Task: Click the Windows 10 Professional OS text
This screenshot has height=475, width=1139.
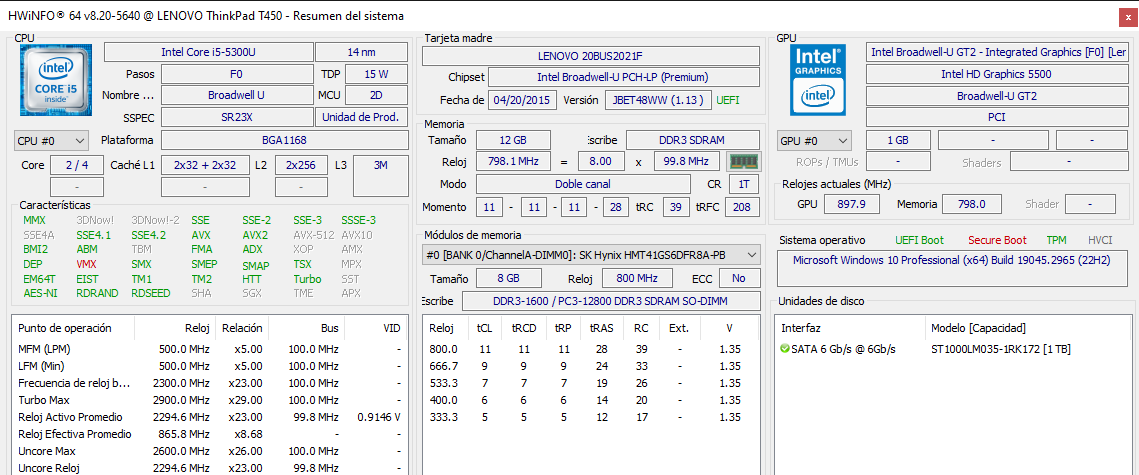Action: coord(939,260)
